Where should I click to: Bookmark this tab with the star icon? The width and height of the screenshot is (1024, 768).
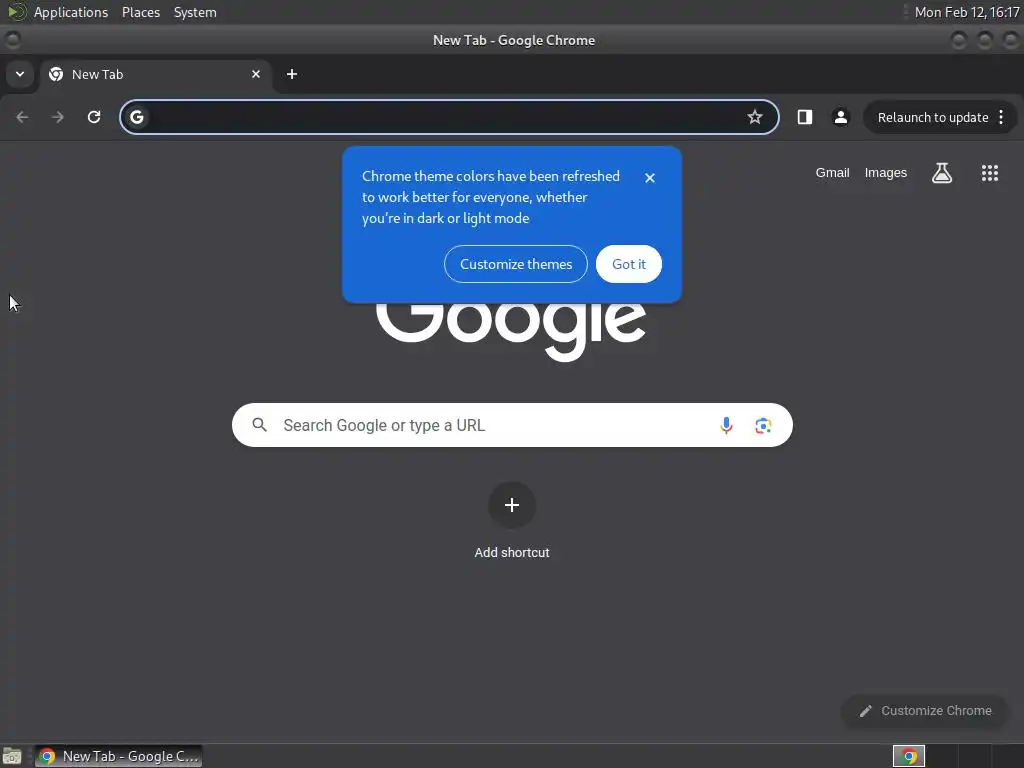tap(755, 117)
